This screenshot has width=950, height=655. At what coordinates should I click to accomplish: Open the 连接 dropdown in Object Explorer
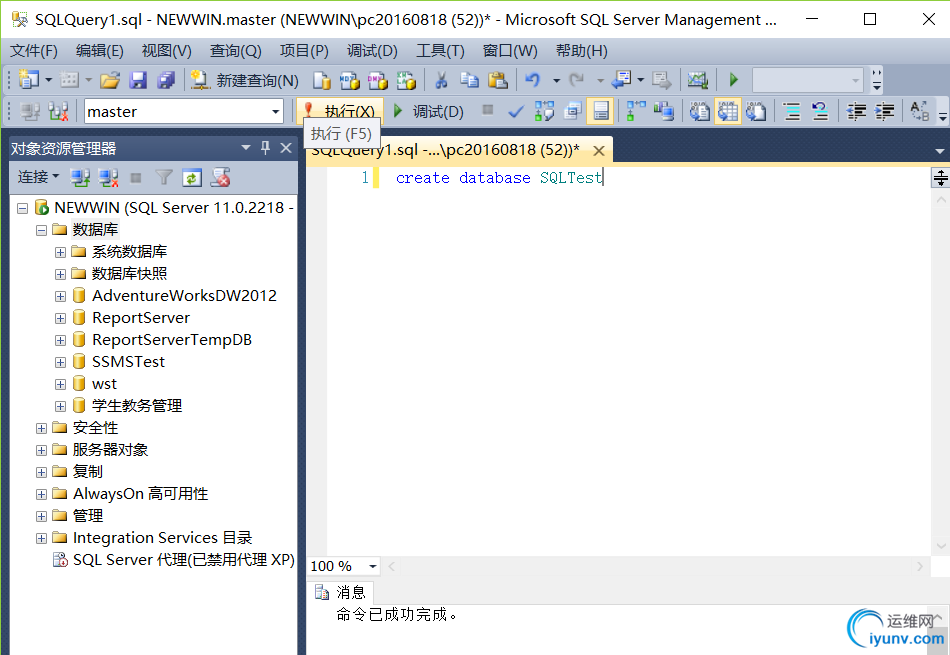pyautogui.click(x=38, y=177)
